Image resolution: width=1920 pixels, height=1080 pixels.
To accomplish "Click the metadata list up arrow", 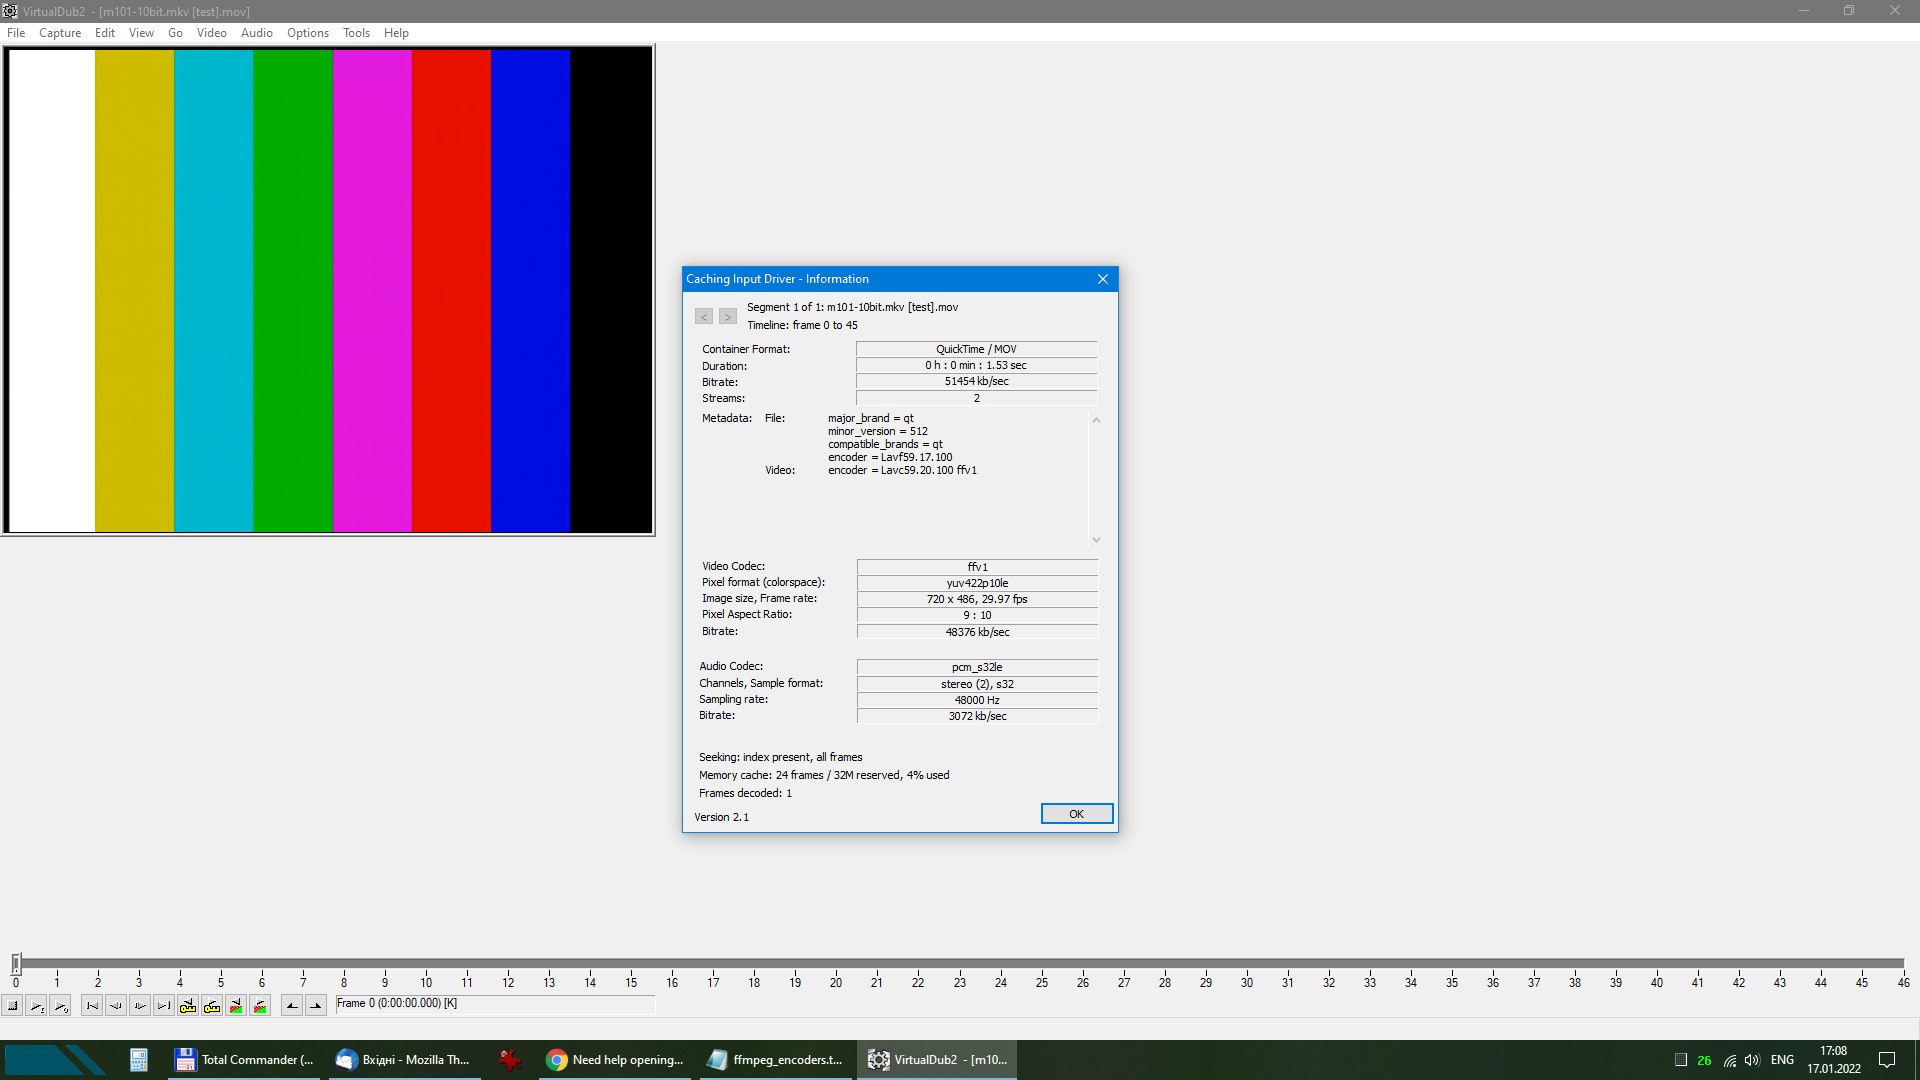I will pos(1096,420).
